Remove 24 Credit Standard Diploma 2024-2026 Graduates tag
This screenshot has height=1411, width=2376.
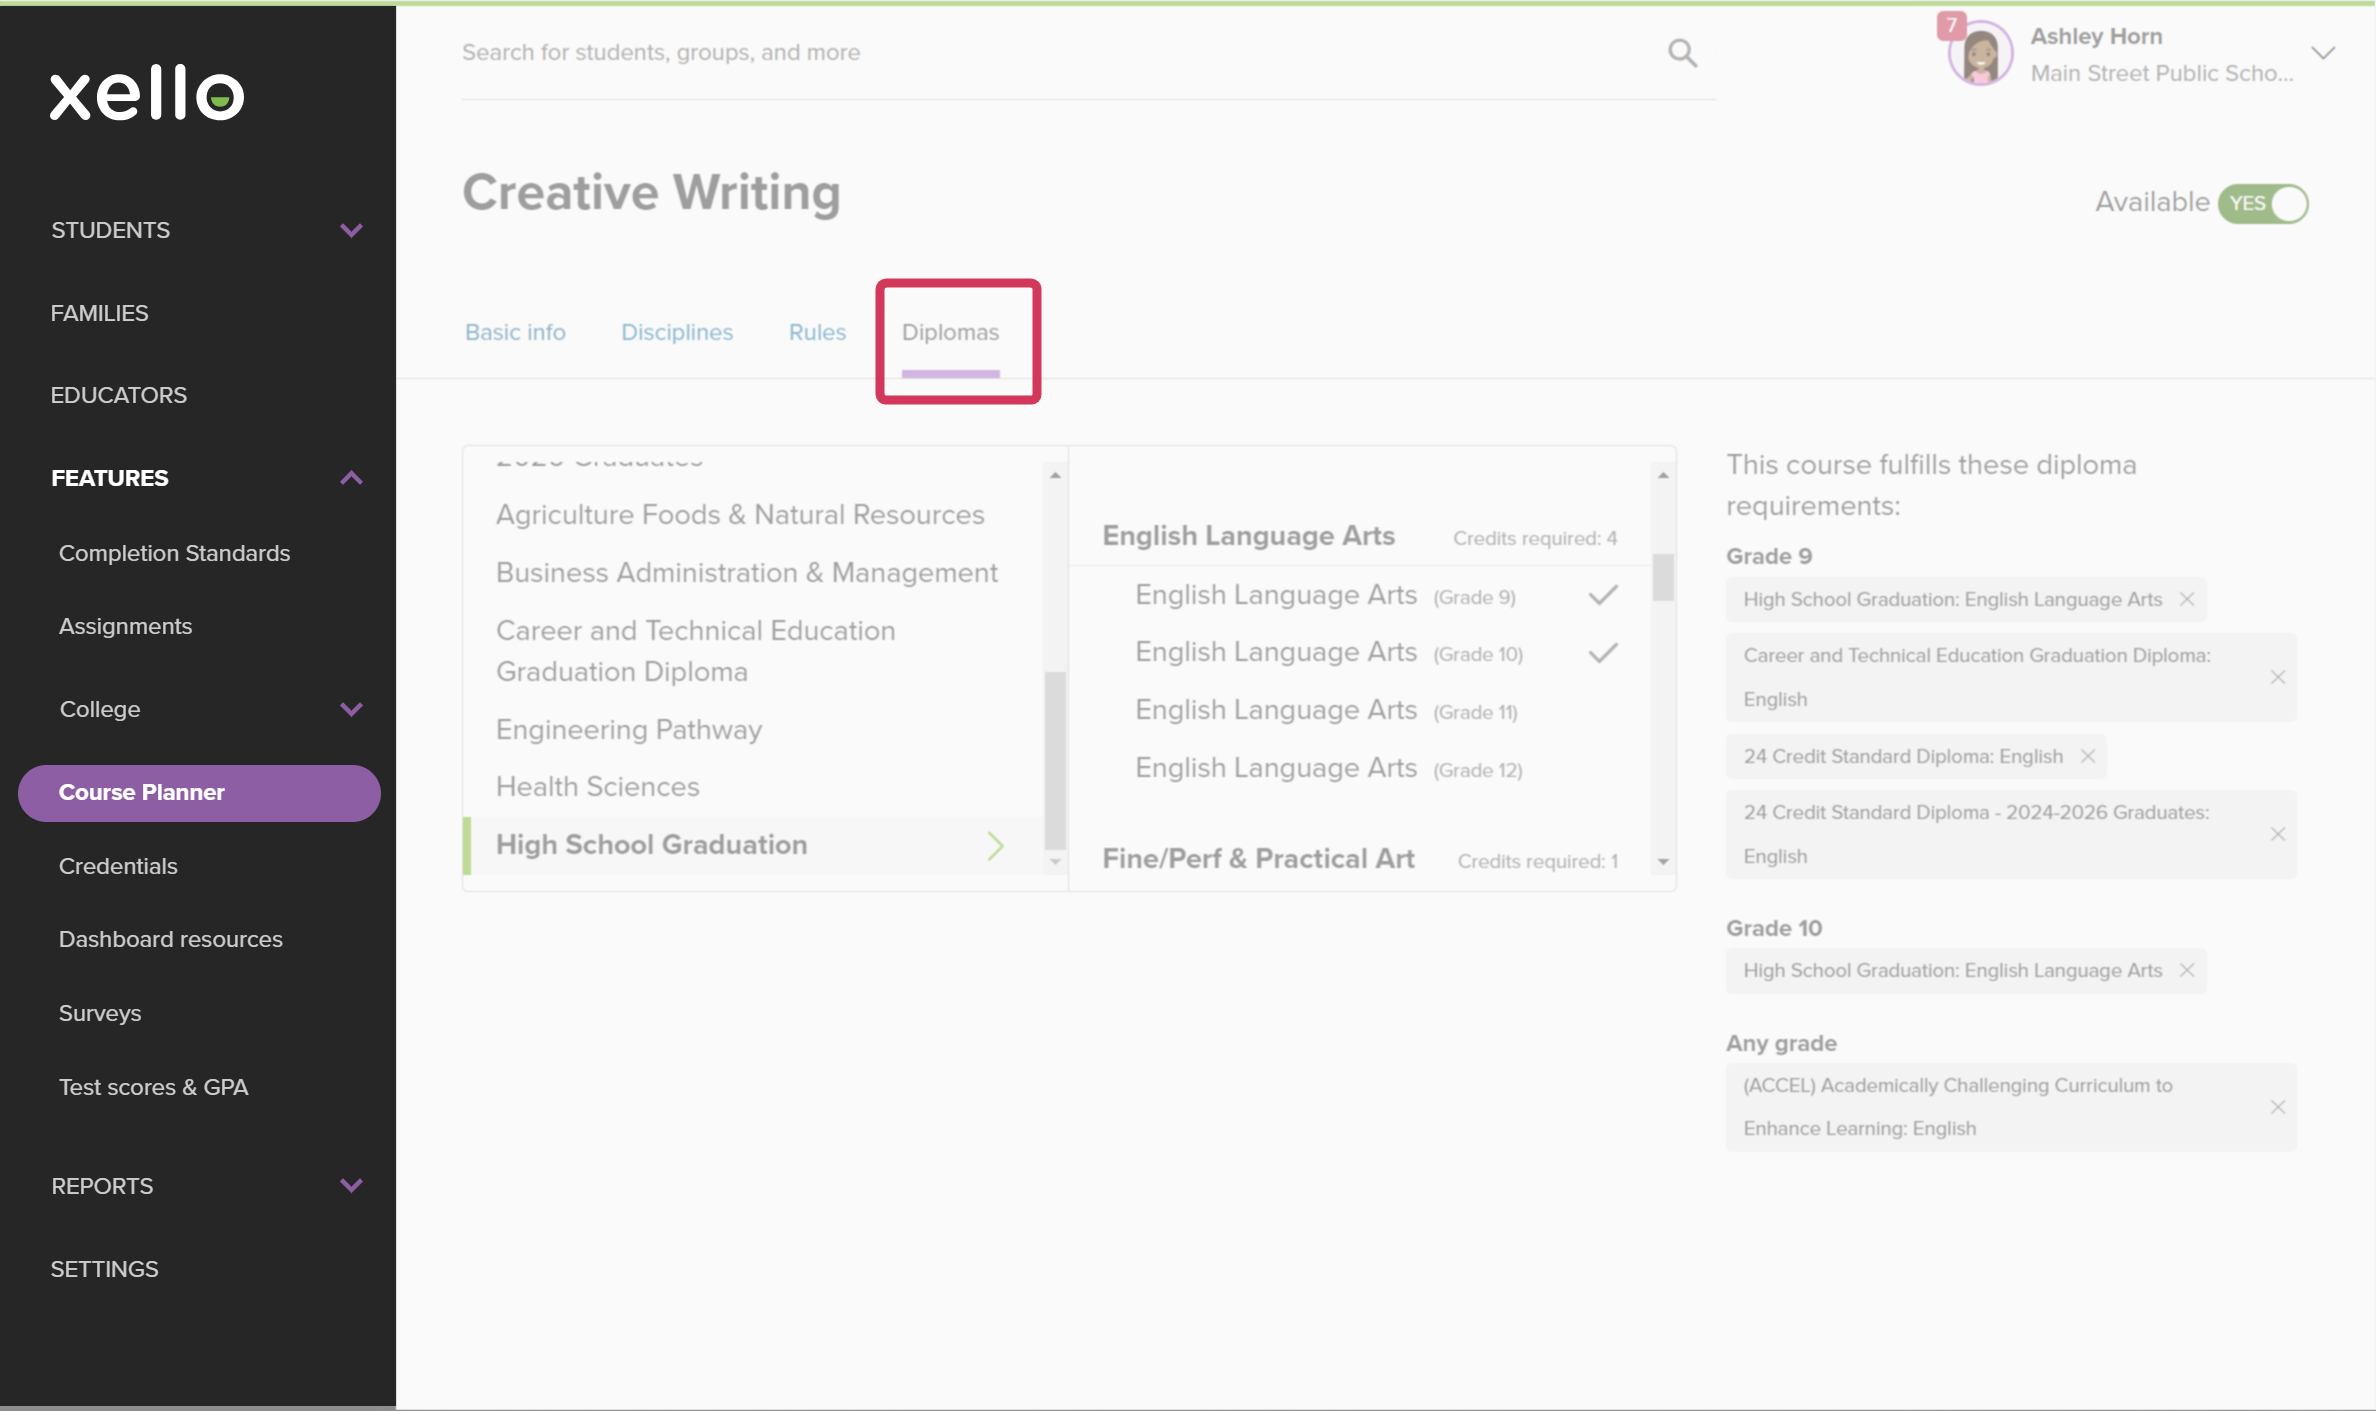pos(2277,835)
